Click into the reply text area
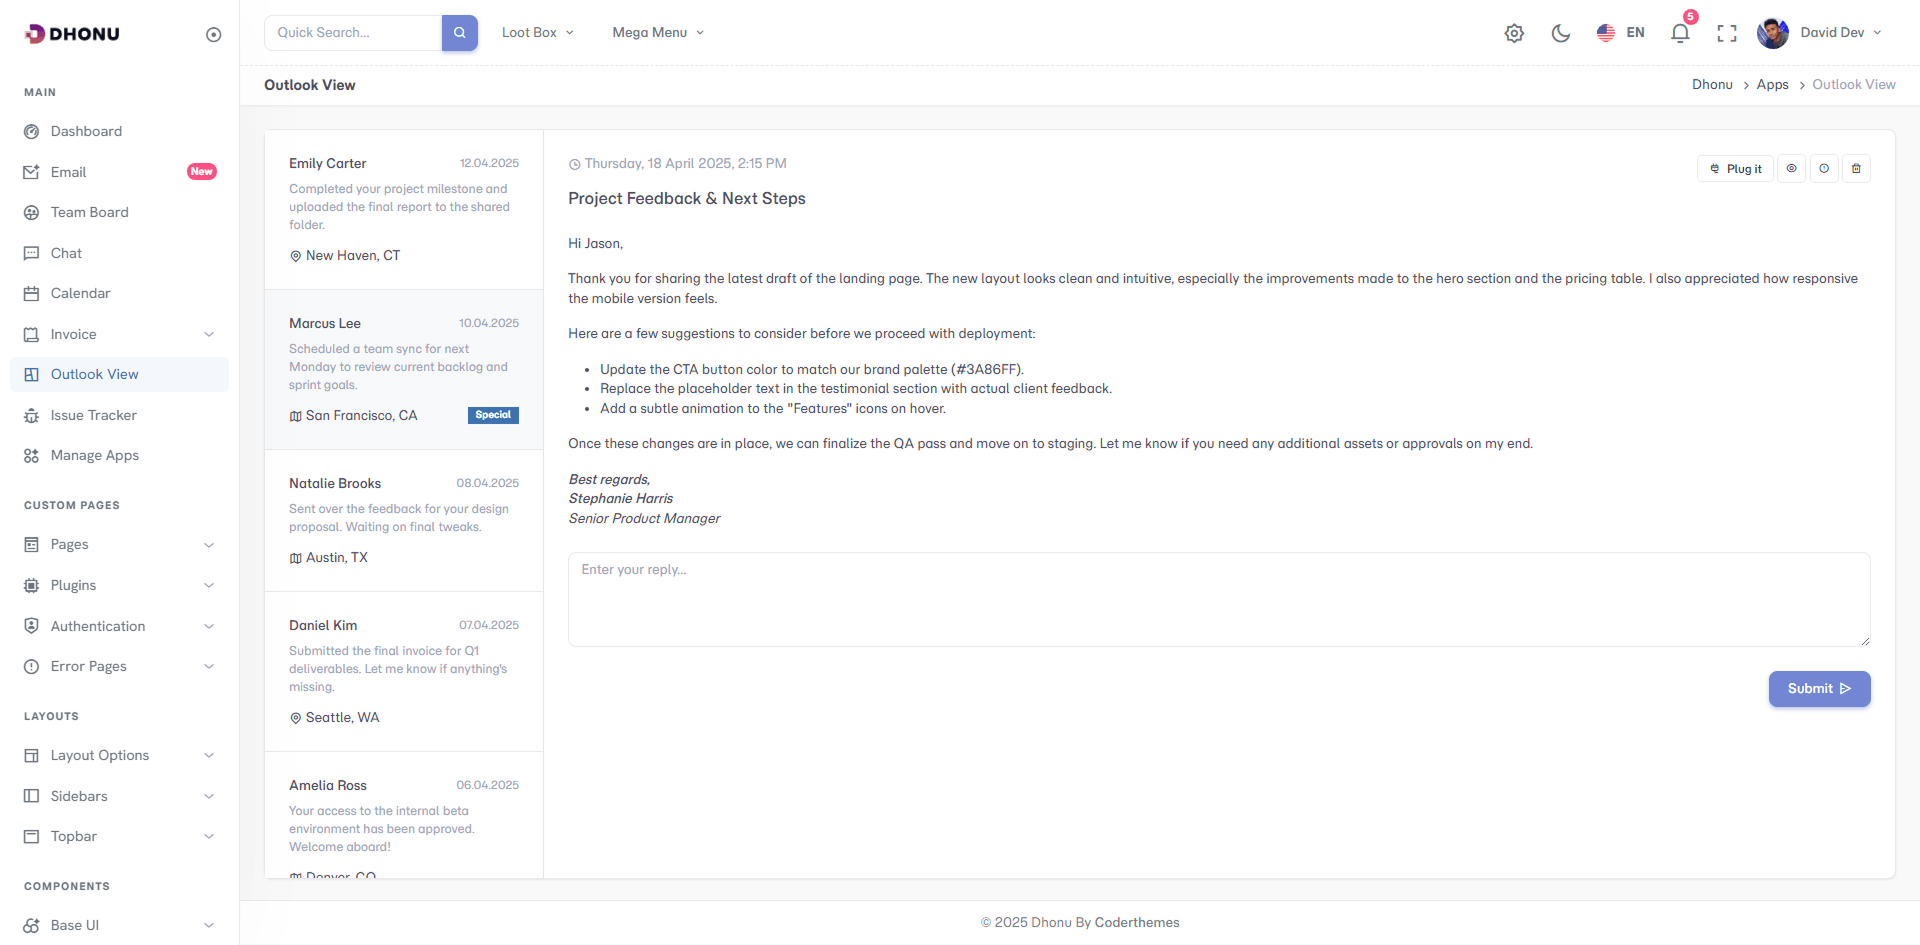 point(1218,599)
